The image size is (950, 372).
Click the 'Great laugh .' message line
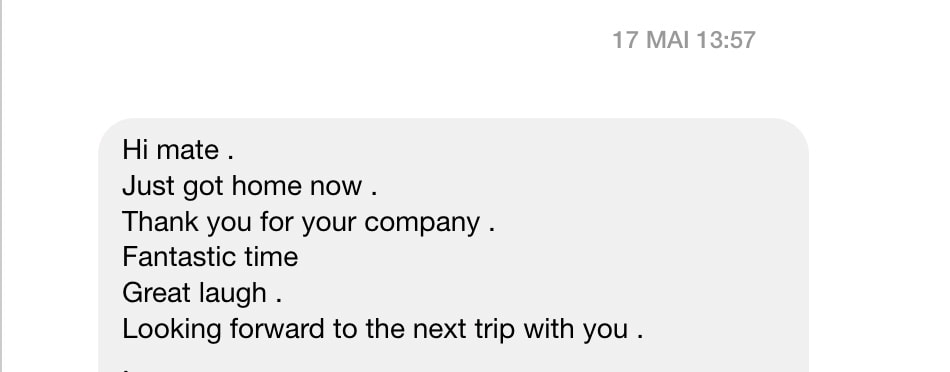click(x=202, y=293)
